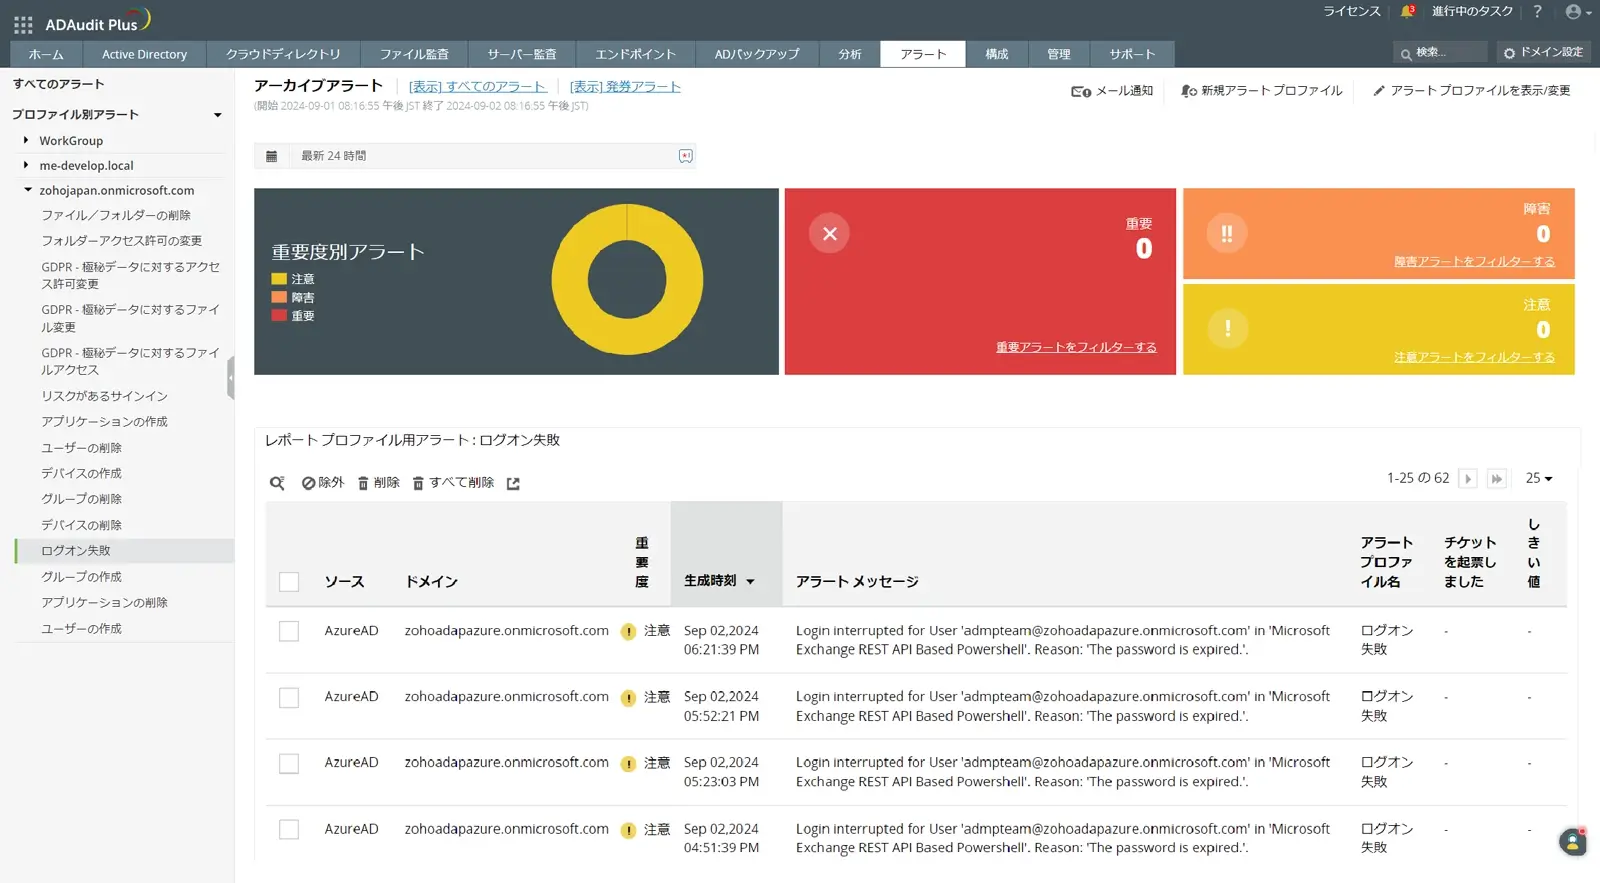Check the 05:52:21 PM alert row
The height and width of the screenshot is (883, 1600).
pyautogui.click(x=289, y=697)
